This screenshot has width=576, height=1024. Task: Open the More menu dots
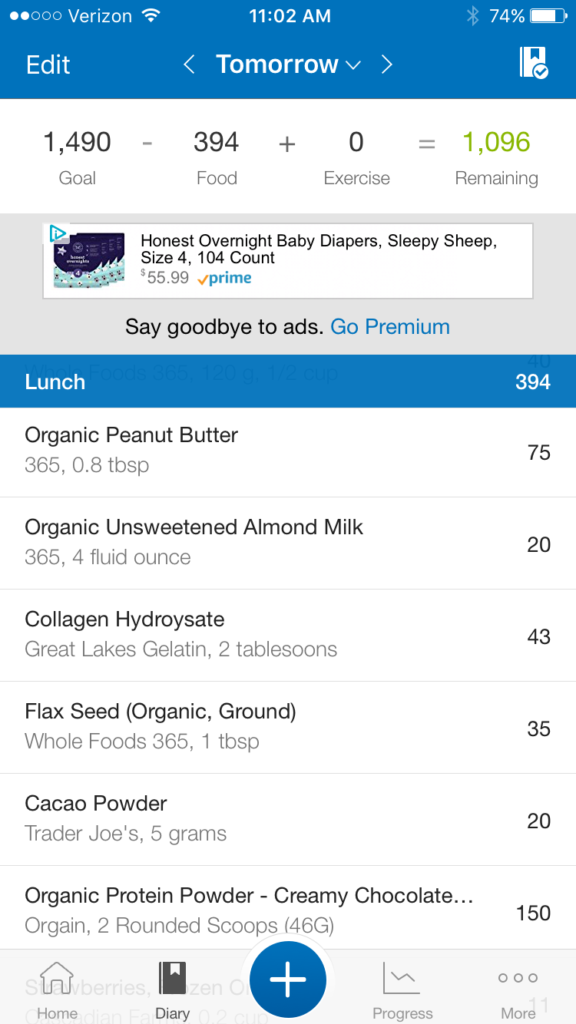(518, 990)
